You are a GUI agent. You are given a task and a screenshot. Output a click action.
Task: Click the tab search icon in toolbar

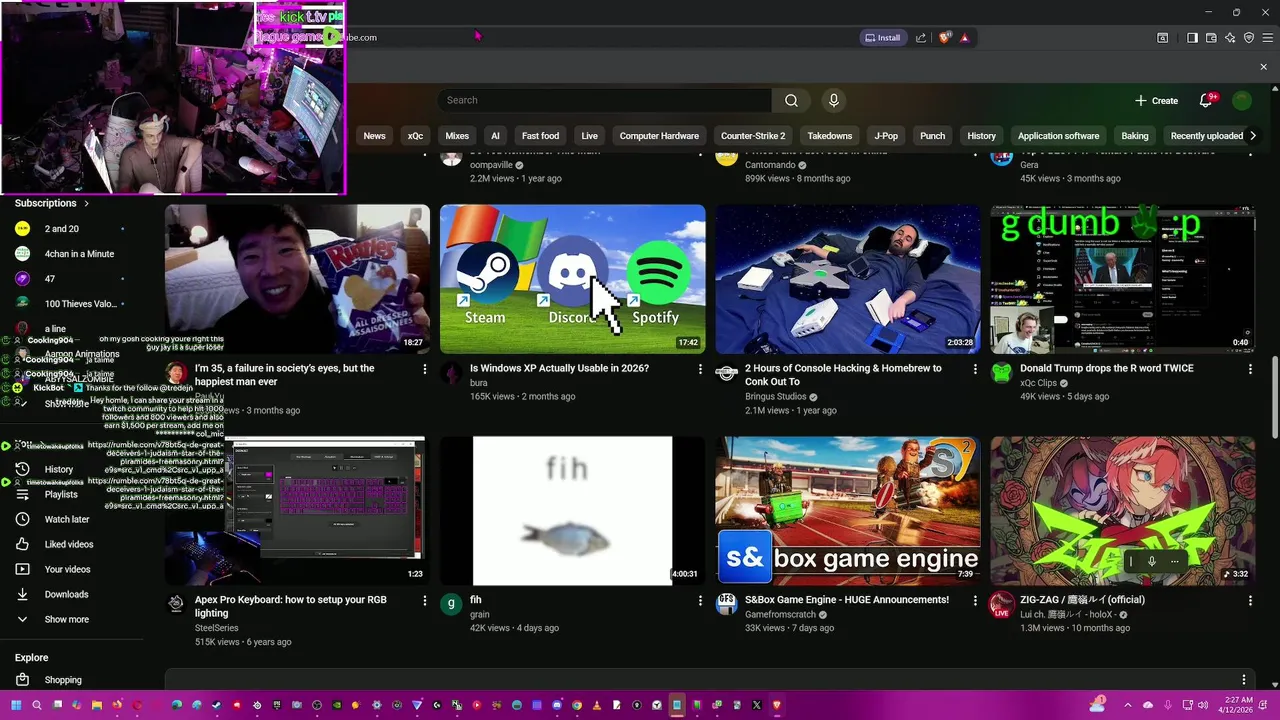click(x=1163, y=38)
